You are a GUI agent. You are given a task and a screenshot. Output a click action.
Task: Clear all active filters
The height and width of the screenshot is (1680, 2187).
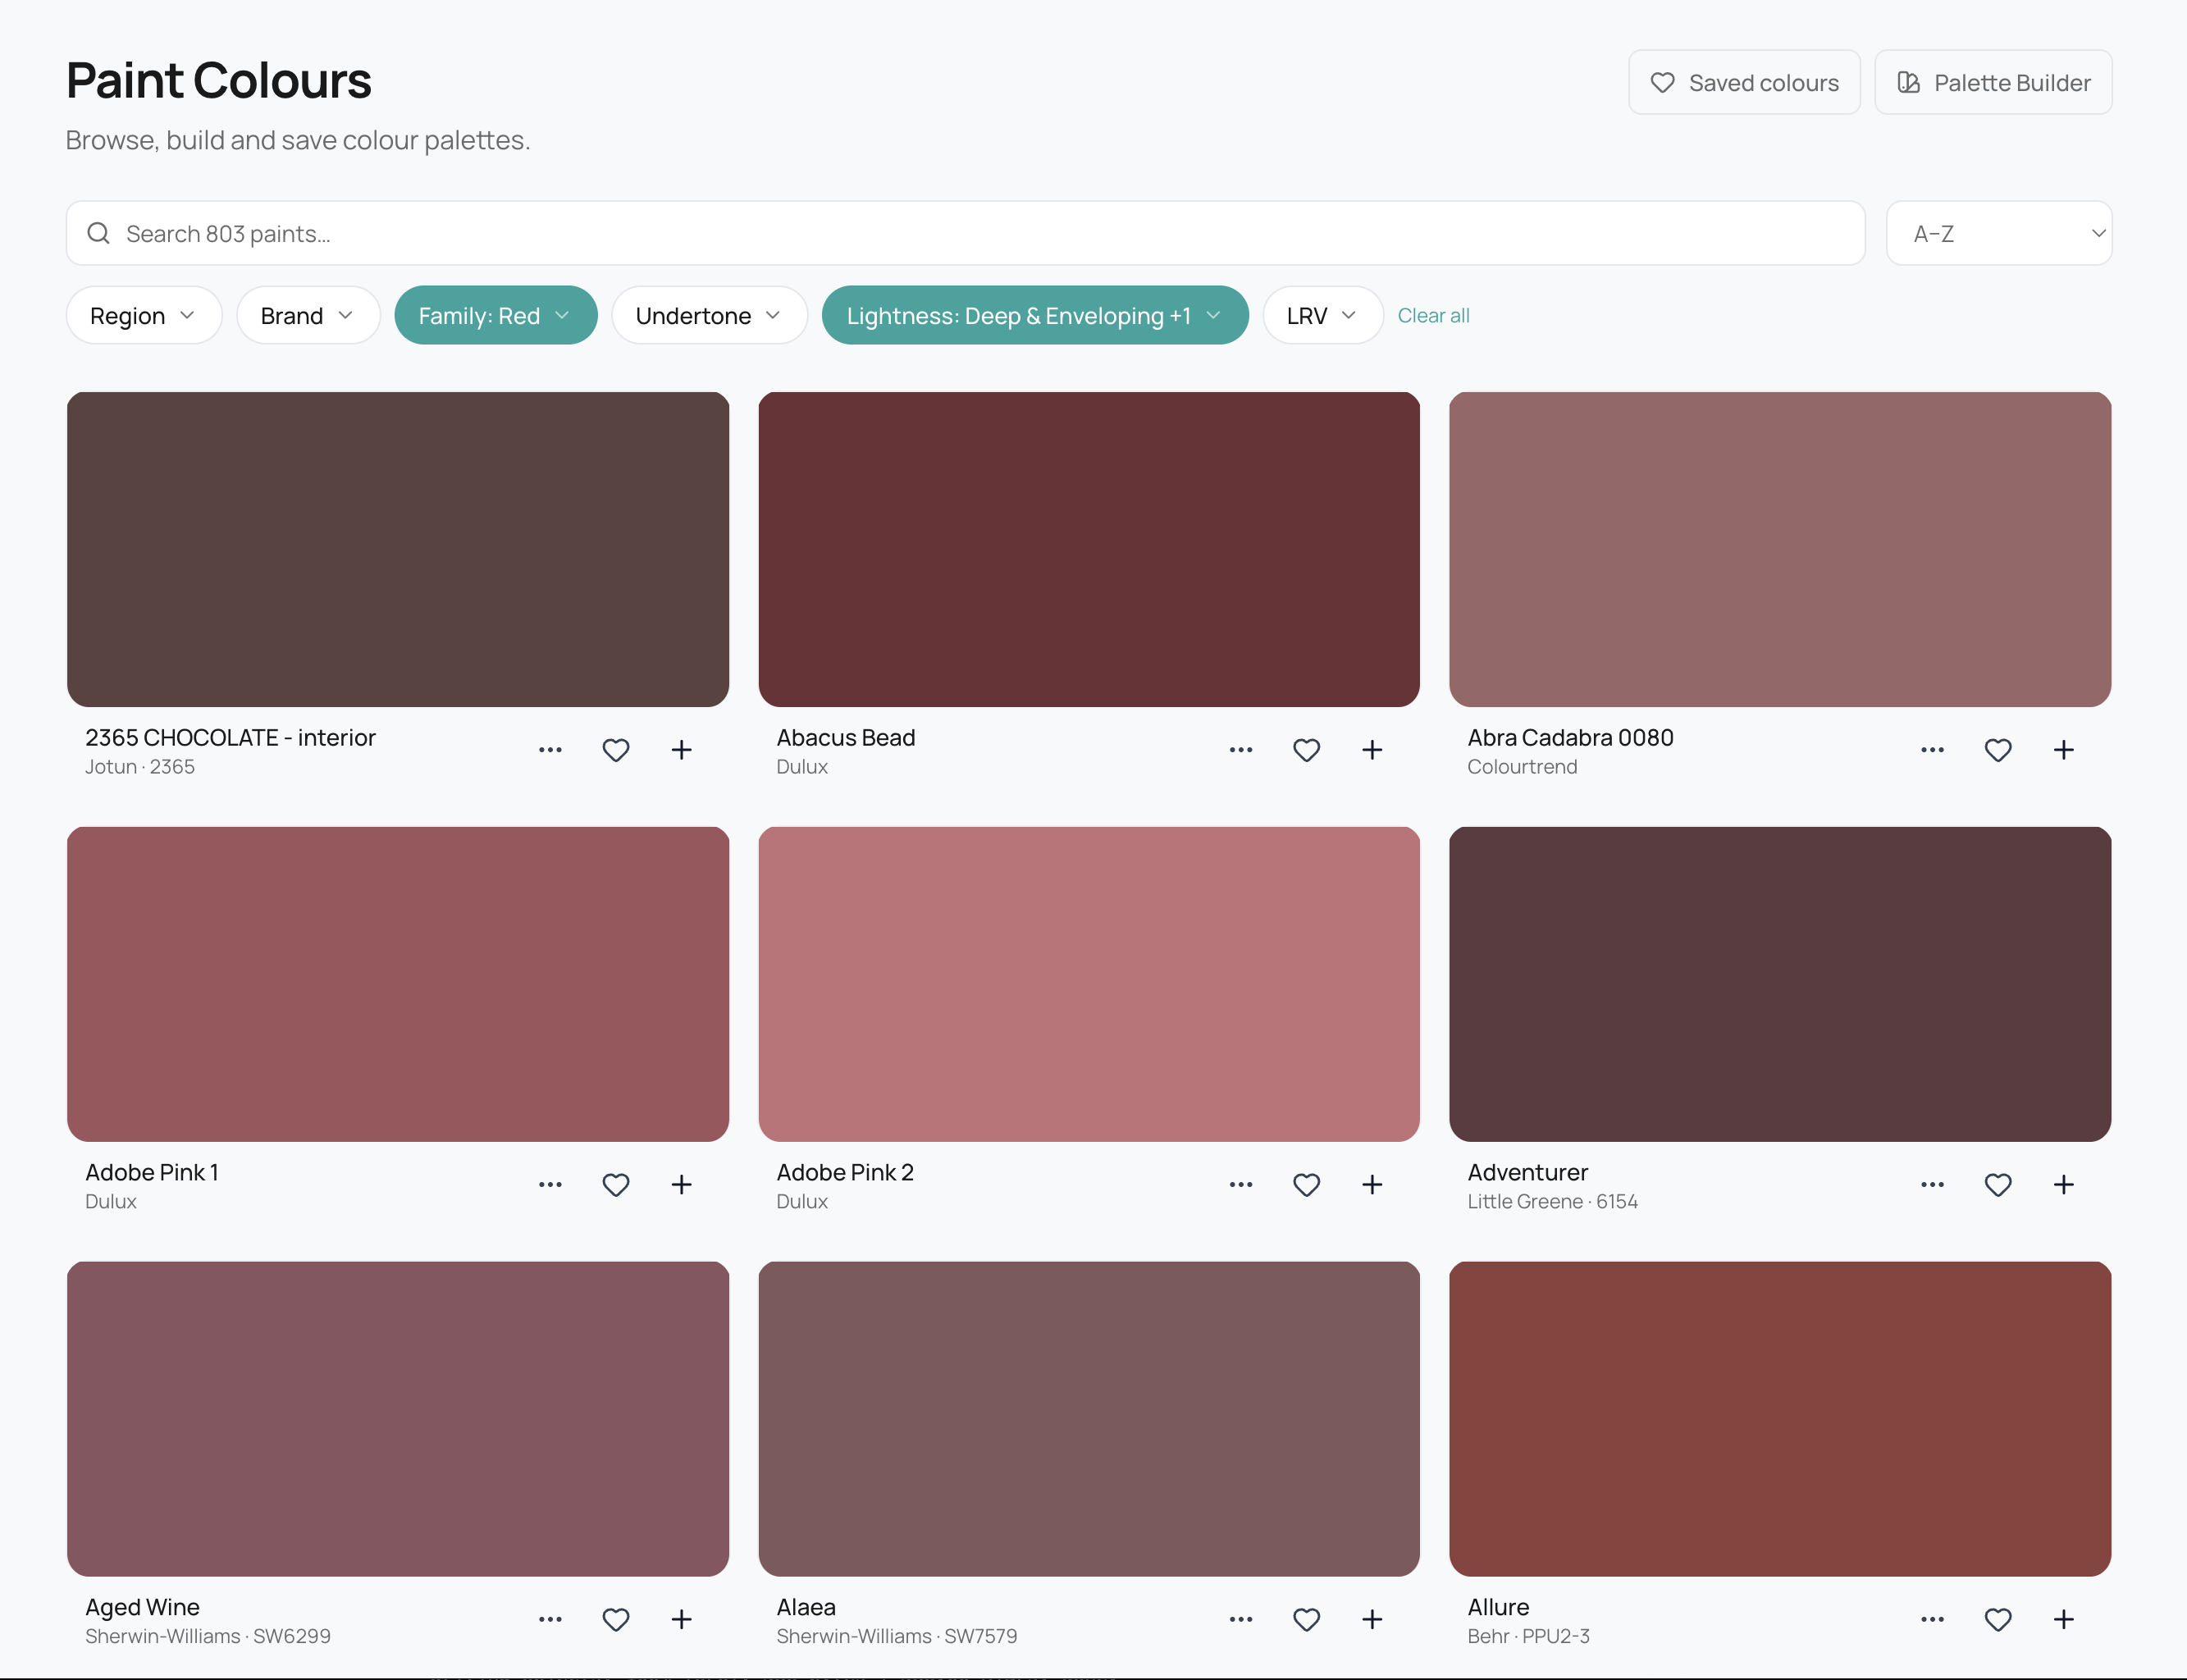pos(1433,315)
